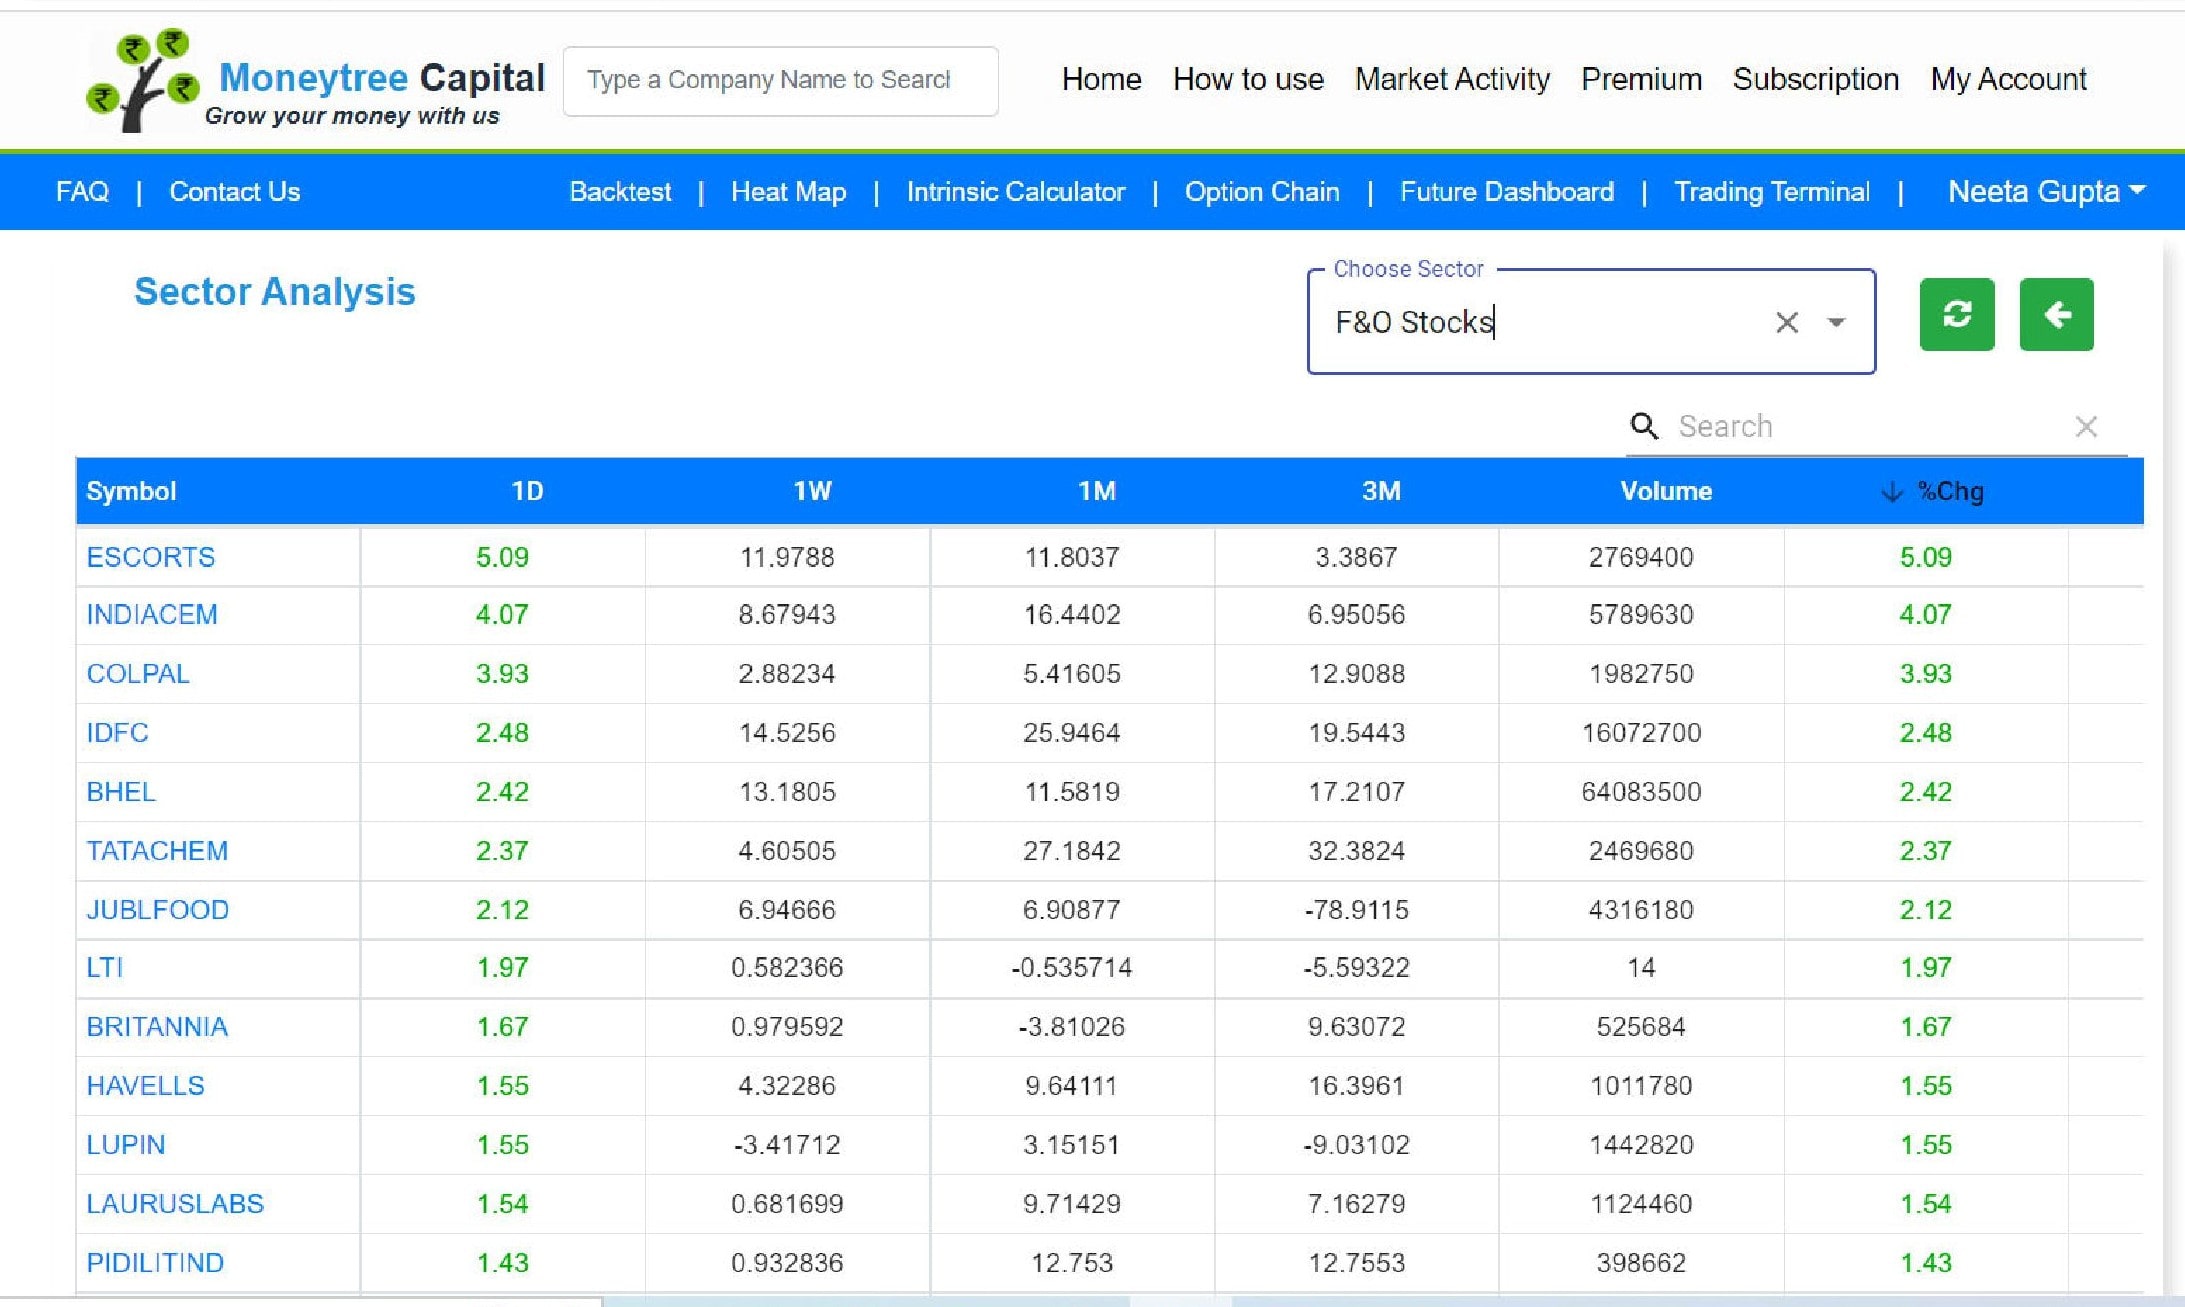
Task: Select BRITANNIA 1M value -3.81026
Action: pos(1071,1026)
